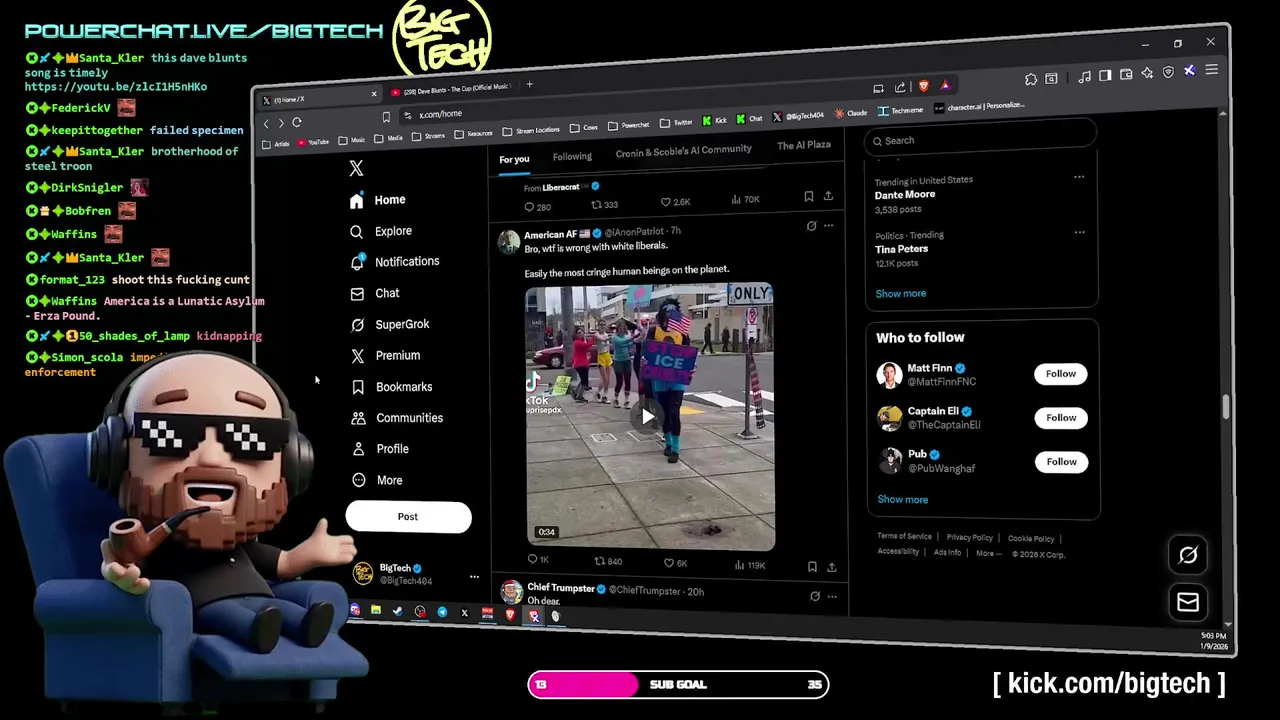Bookmark the American AF post
This screenshot has width=1280, height=720.
[812, 567]
